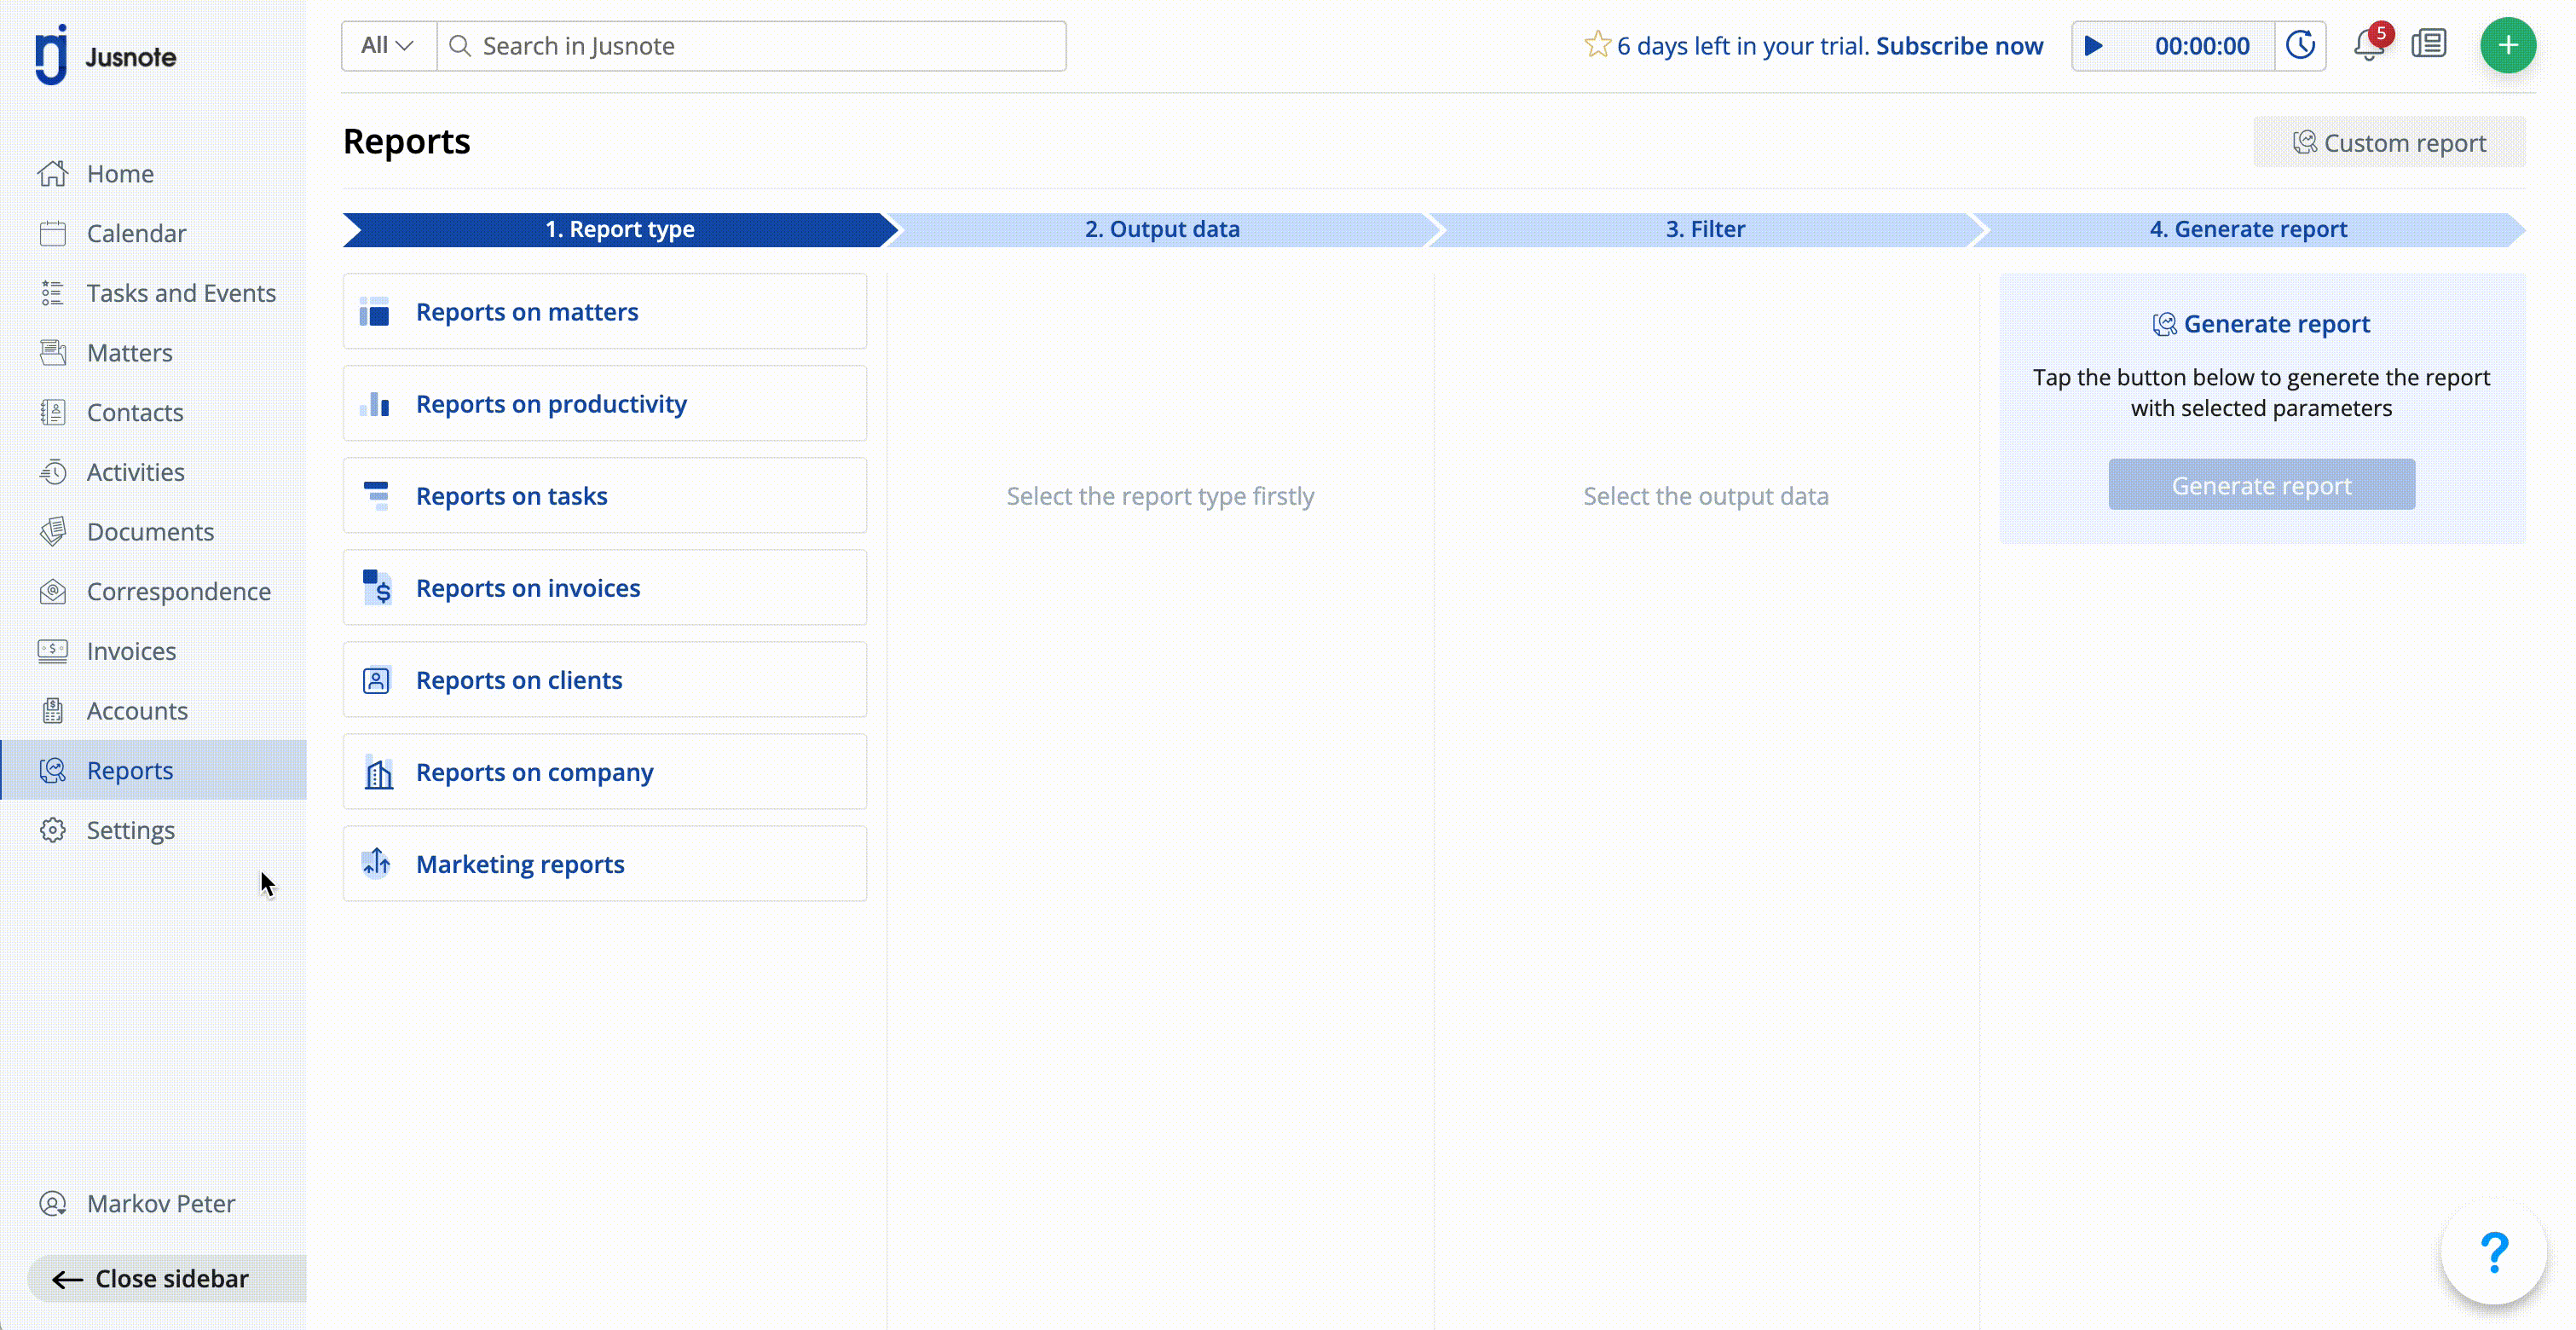2576x1330 pixels.
Task: Click the green plus add button
Action: point(2507,45)
